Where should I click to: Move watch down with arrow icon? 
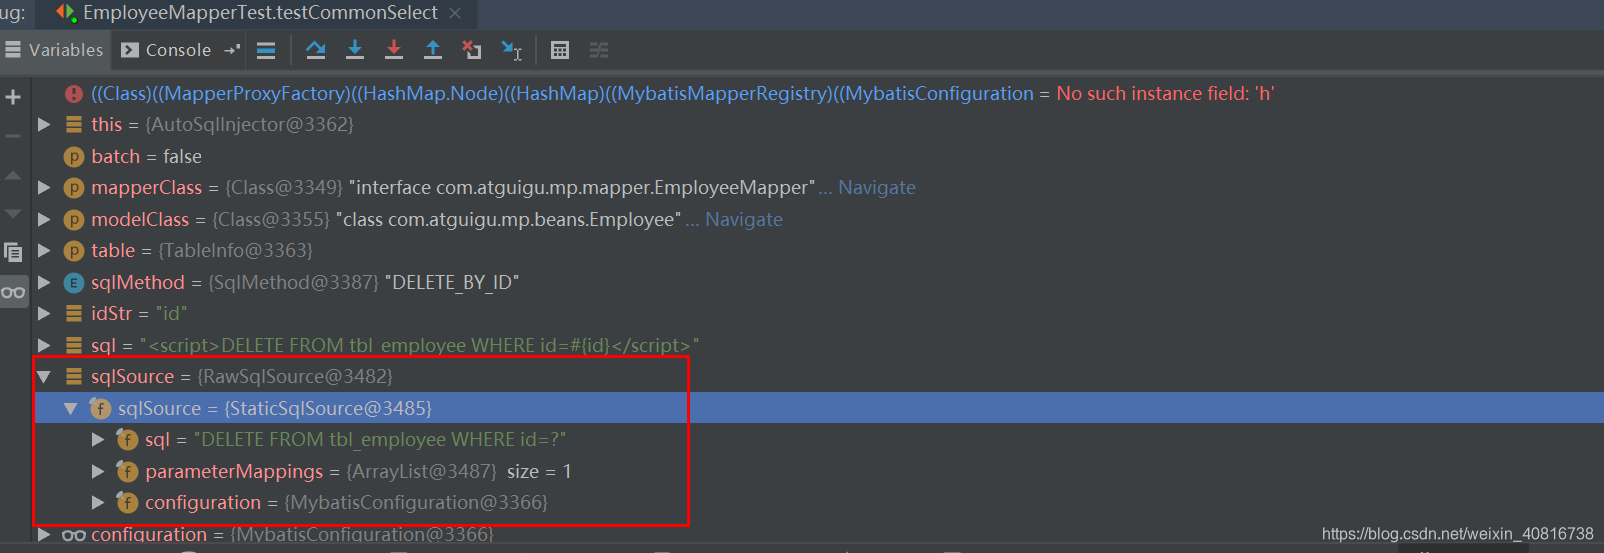pos(13,213)
